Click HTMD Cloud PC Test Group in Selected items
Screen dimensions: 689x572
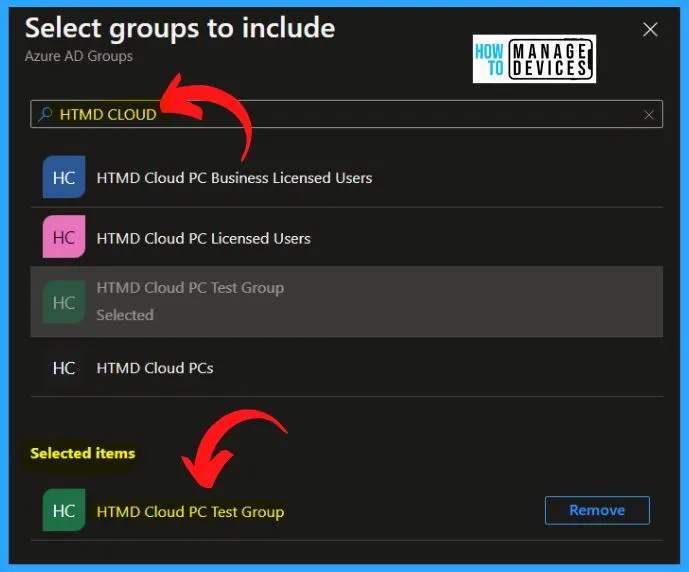pyautogui.click(x=190, y=512)
